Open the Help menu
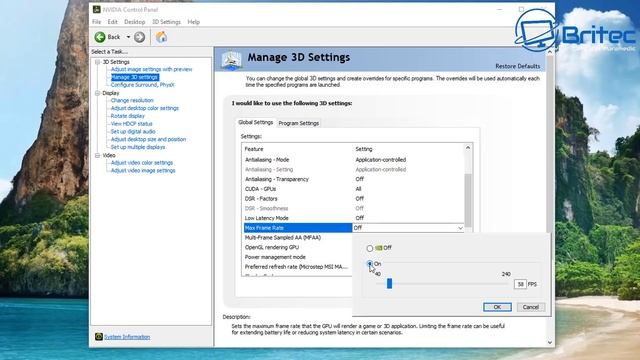Viewport: 640px width, 360px height. tap(194, 22)
